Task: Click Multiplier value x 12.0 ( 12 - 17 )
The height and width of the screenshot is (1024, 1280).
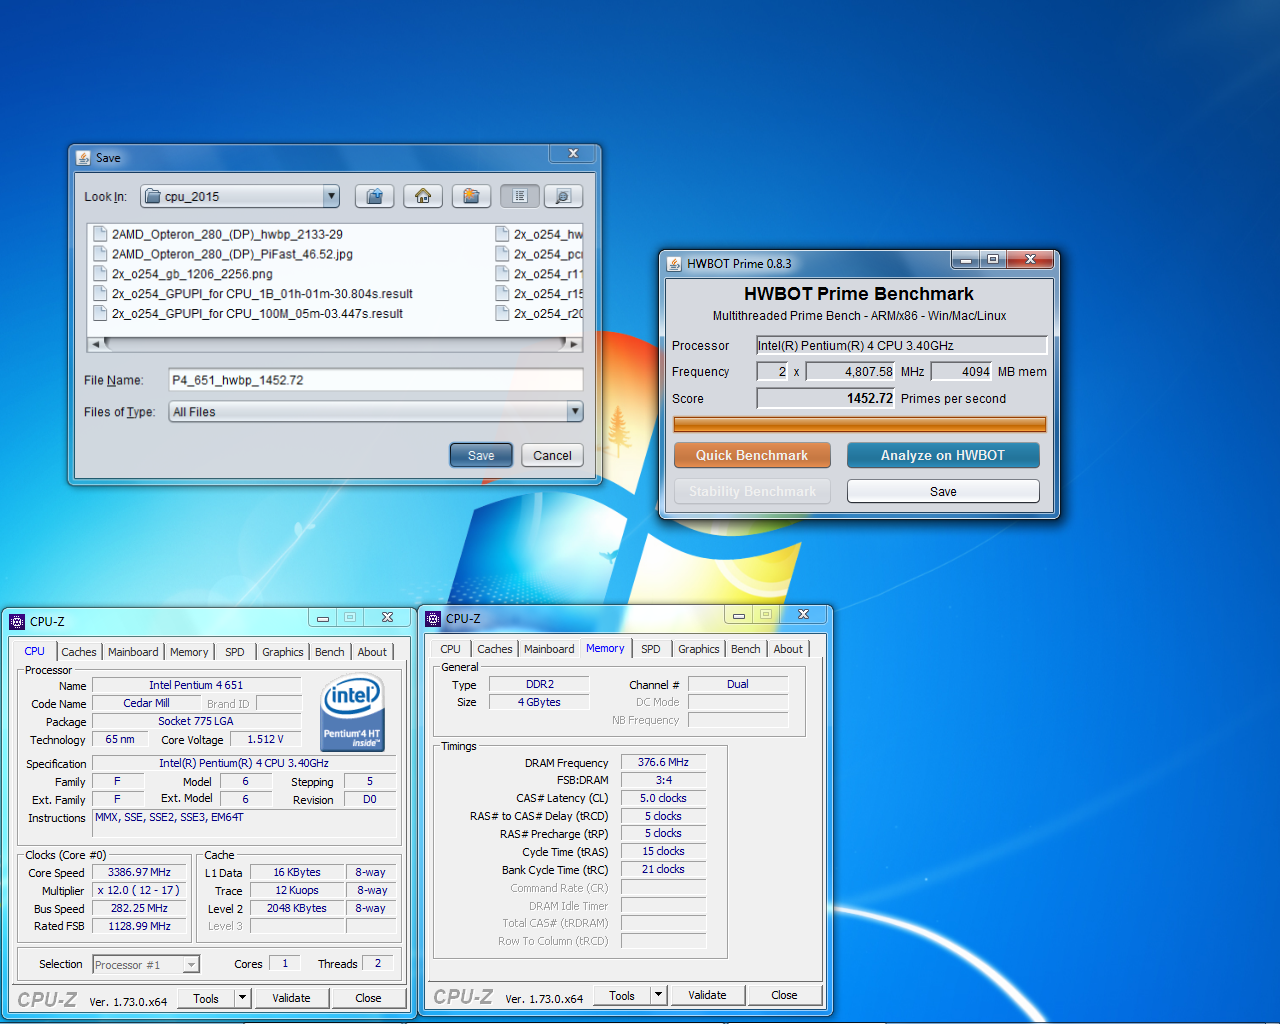Action: 140,890
